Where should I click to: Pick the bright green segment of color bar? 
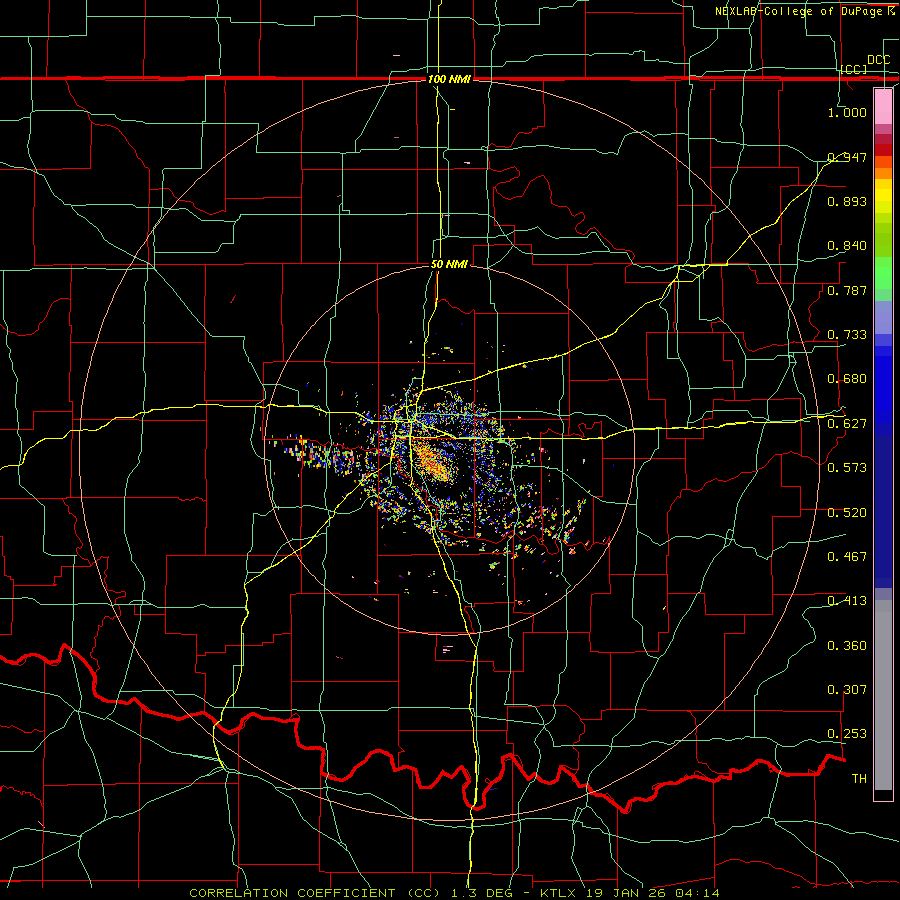click(883, 273)
